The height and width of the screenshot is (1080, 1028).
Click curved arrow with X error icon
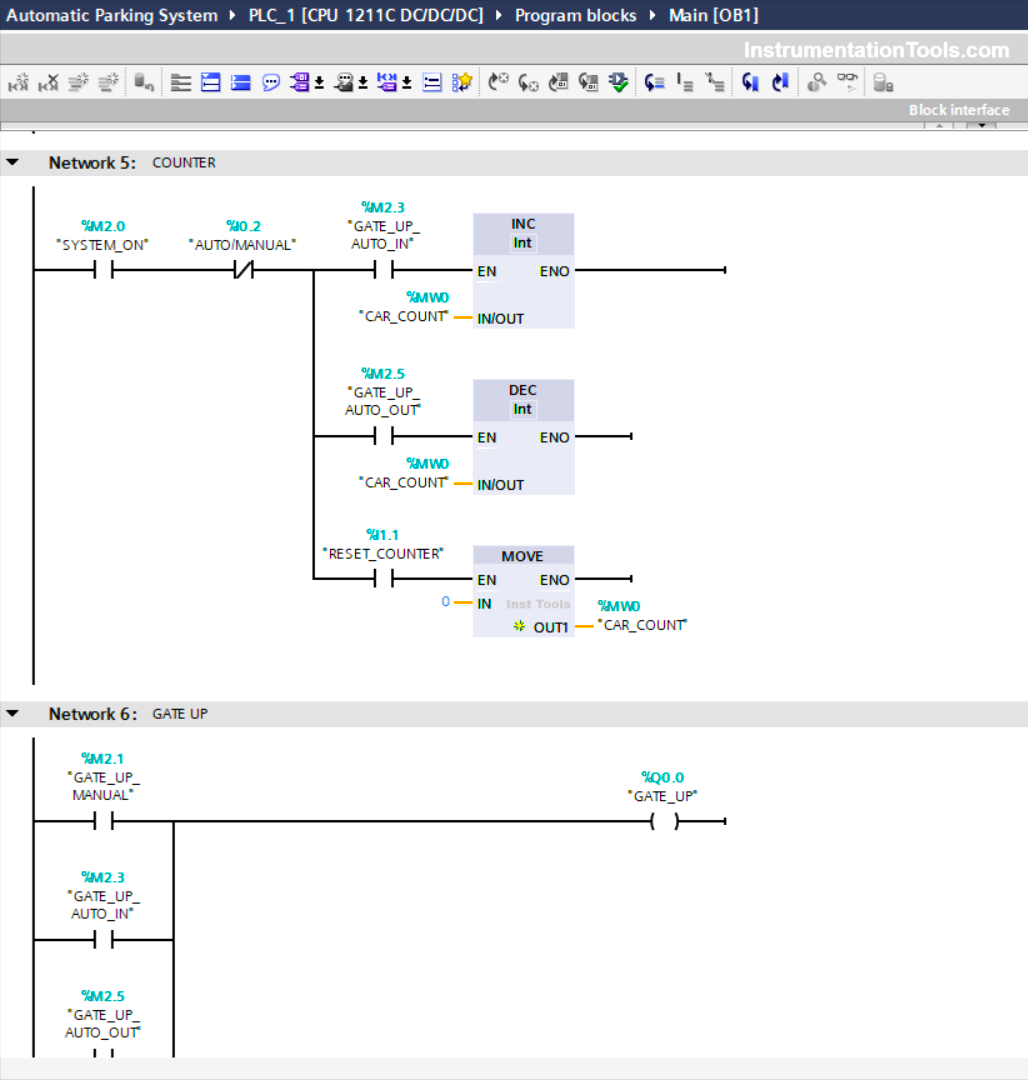click(498, 83)
